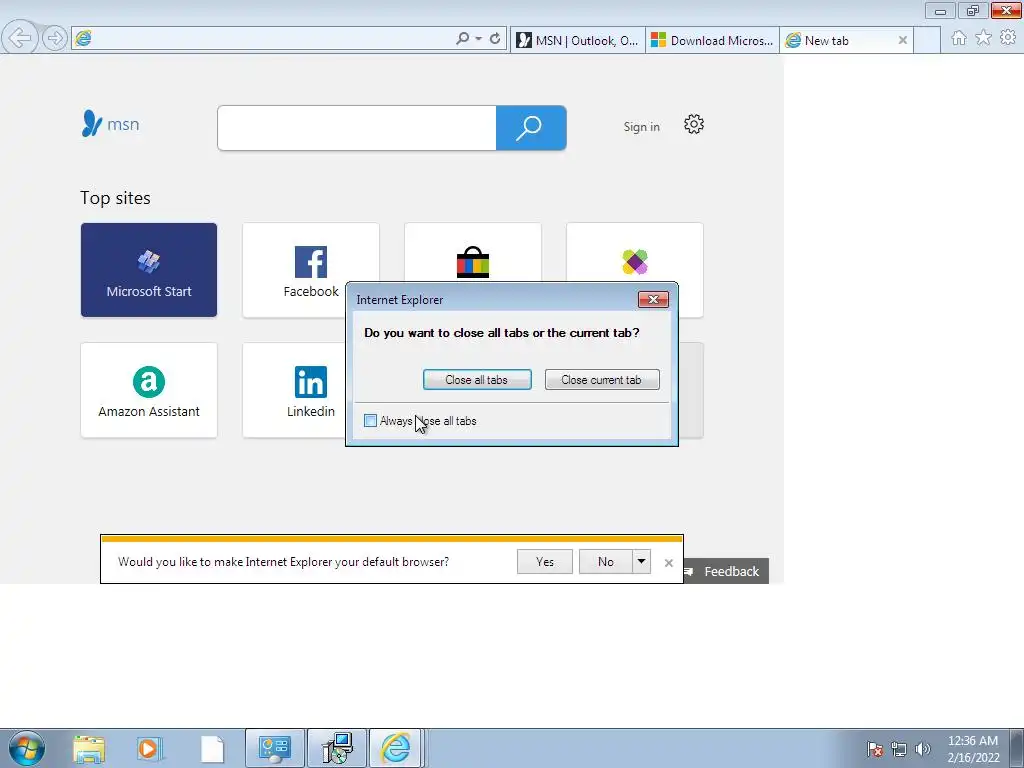Click the Home icon in IE toolbar
The width and height of the screenshot is (1024, 768).
(959, 38)
